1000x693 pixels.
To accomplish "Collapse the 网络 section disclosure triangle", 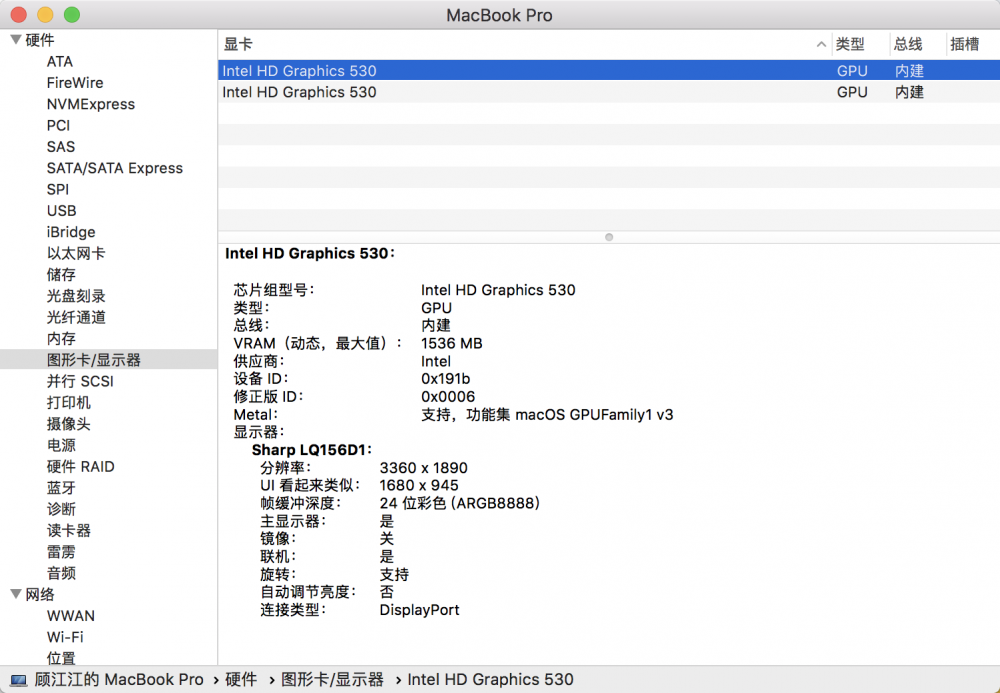I will [x=16, y=594].
